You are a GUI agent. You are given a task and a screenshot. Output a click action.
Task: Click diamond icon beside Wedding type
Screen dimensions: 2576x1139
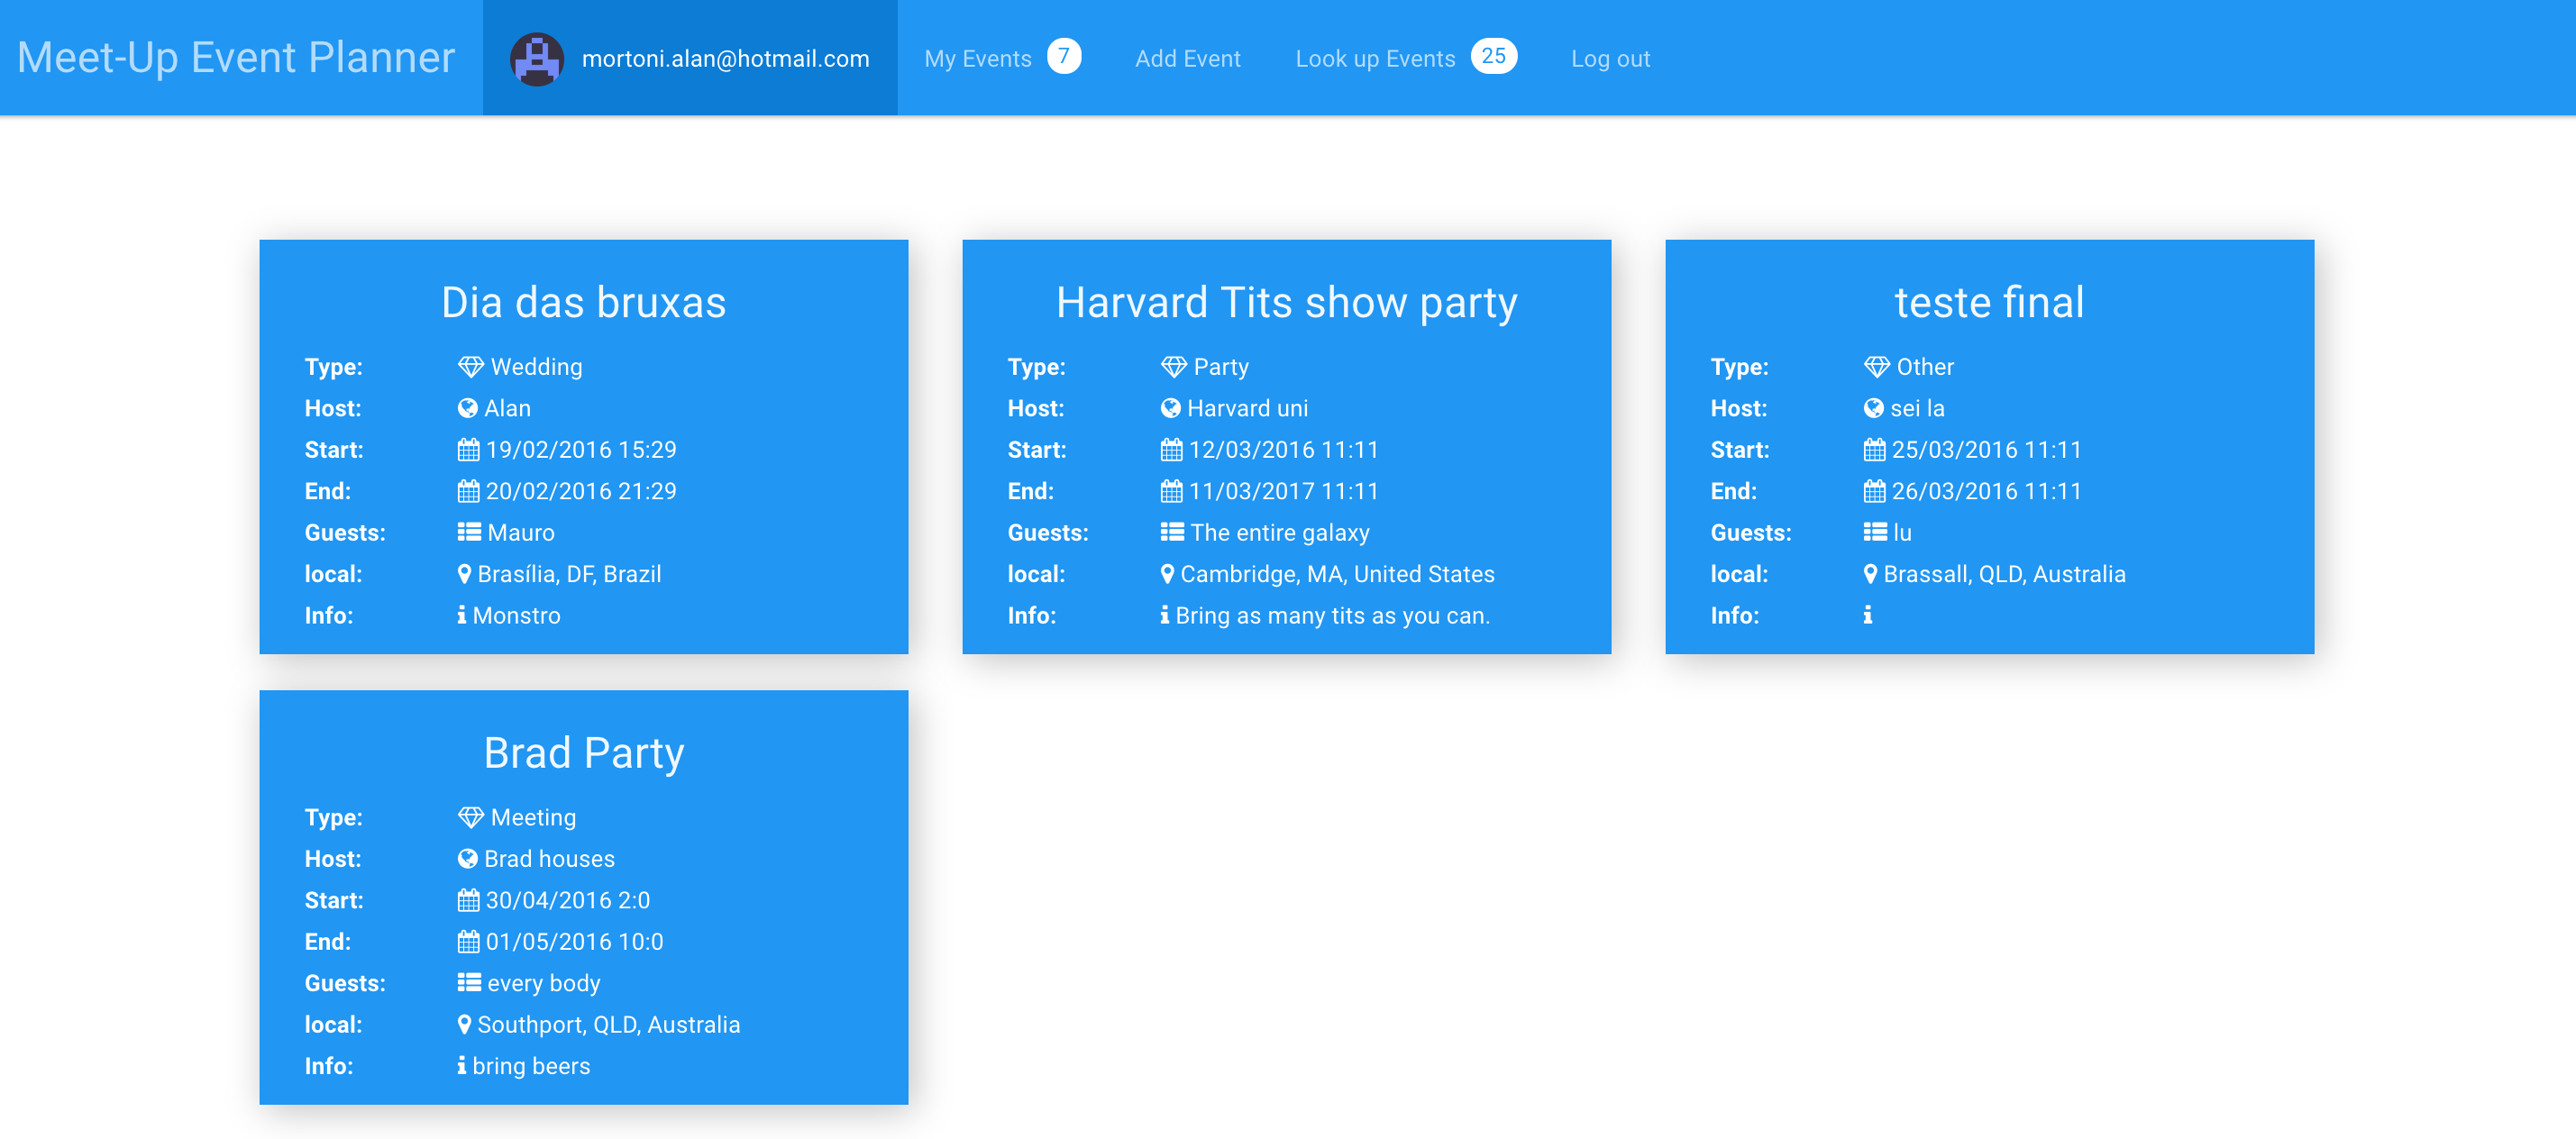[470, 367]
